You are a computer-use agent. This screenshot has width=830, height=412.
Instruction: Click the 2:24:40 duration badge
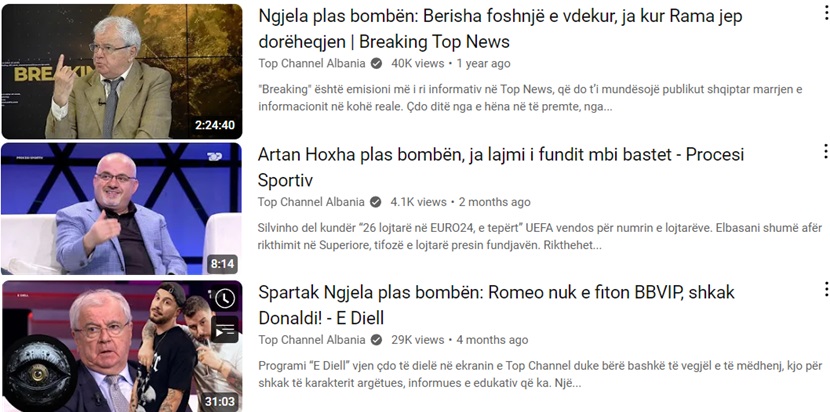(214, 126)
